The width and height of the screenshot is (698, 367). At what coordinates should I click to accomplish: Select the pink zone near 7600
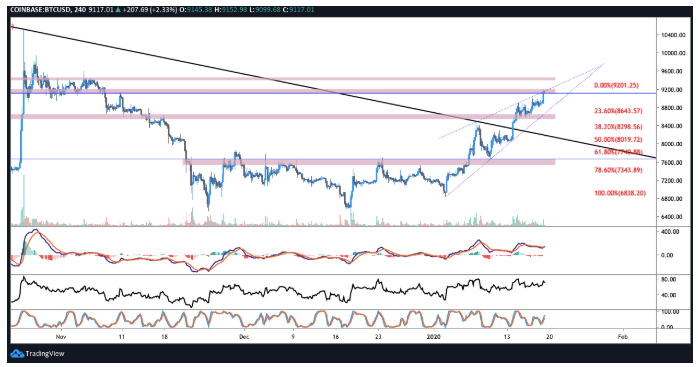click(369, 162)
